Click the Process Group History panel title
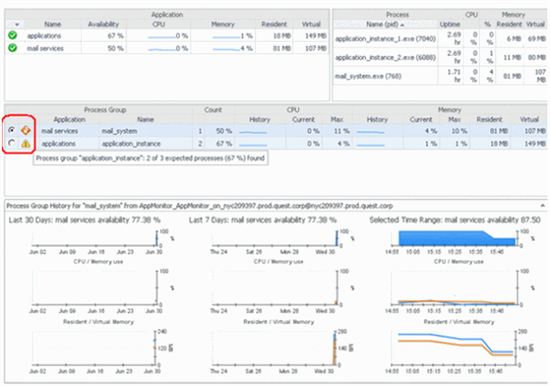This screenshot has width=550, height=386. click(200, 206)
